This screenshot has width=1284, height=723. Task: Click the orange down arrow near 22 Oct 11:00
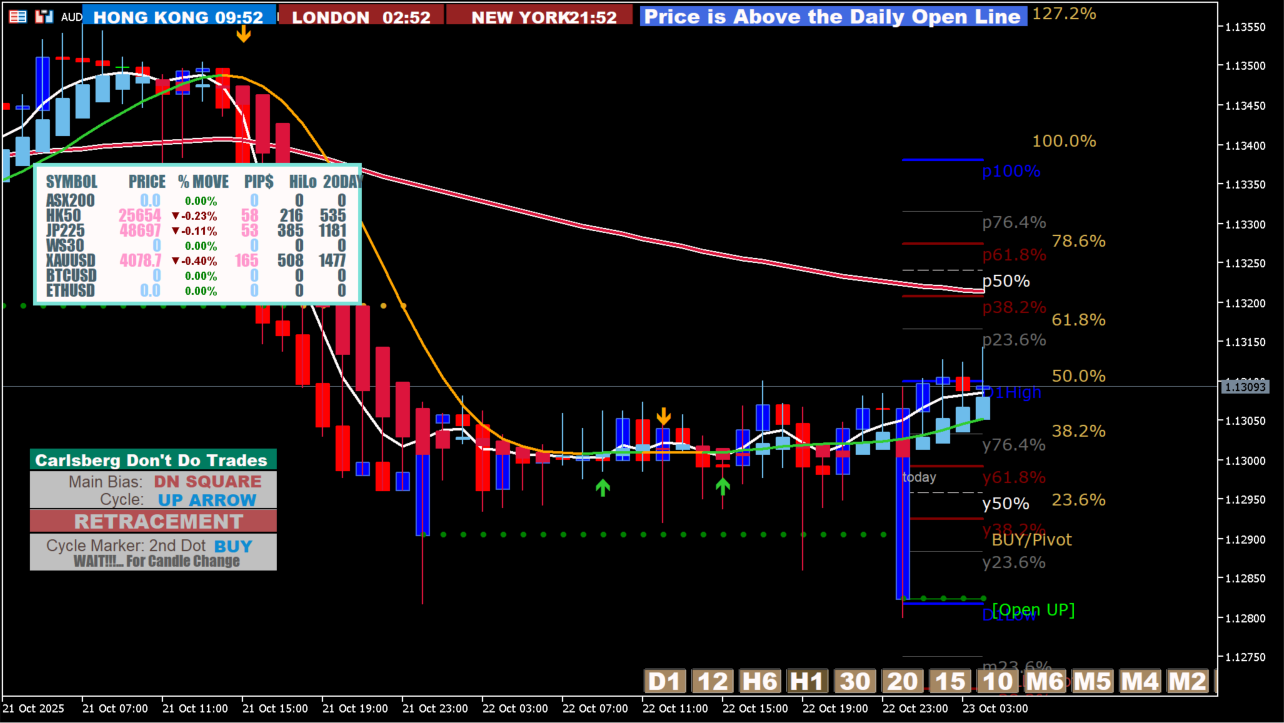(663, 417)
